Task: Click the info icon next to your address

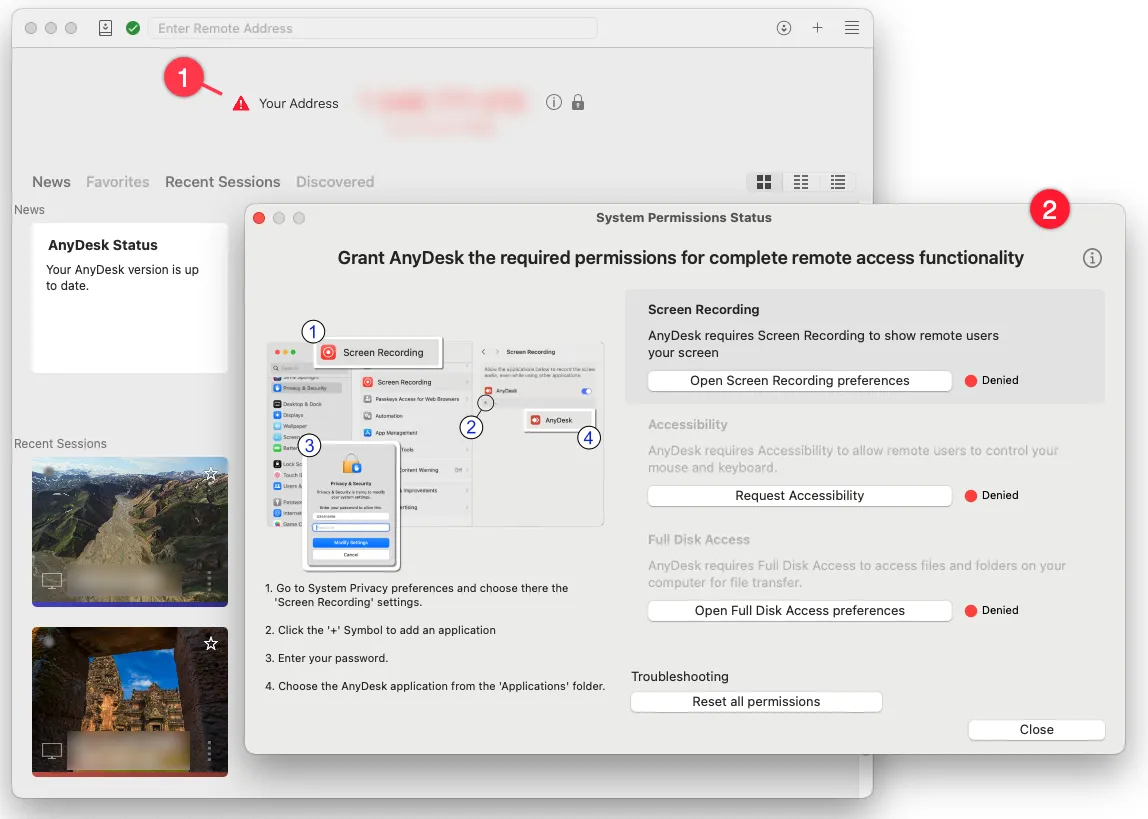Action: coord(554,102)
